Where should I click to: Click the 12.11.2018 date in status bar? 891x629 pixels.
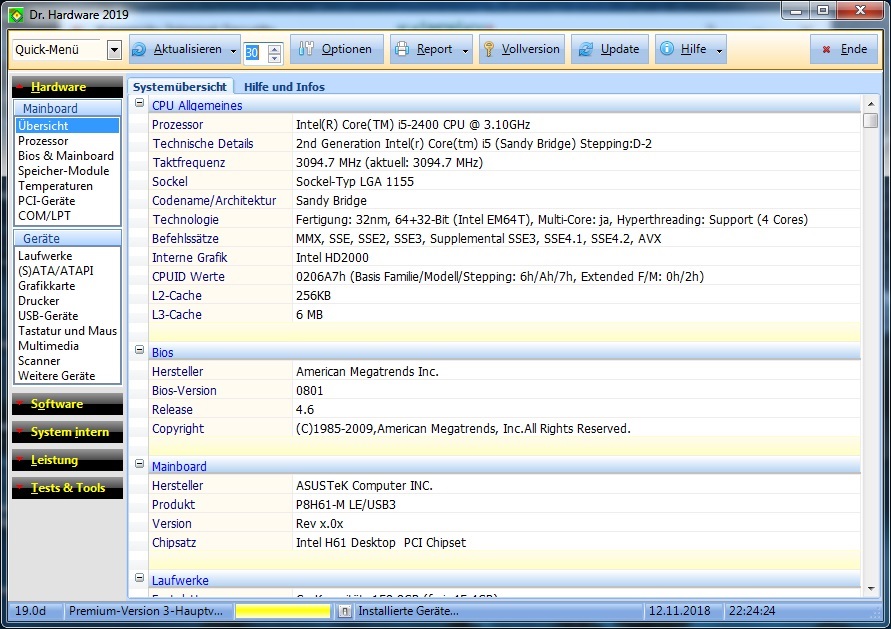[x=680, y=611]
